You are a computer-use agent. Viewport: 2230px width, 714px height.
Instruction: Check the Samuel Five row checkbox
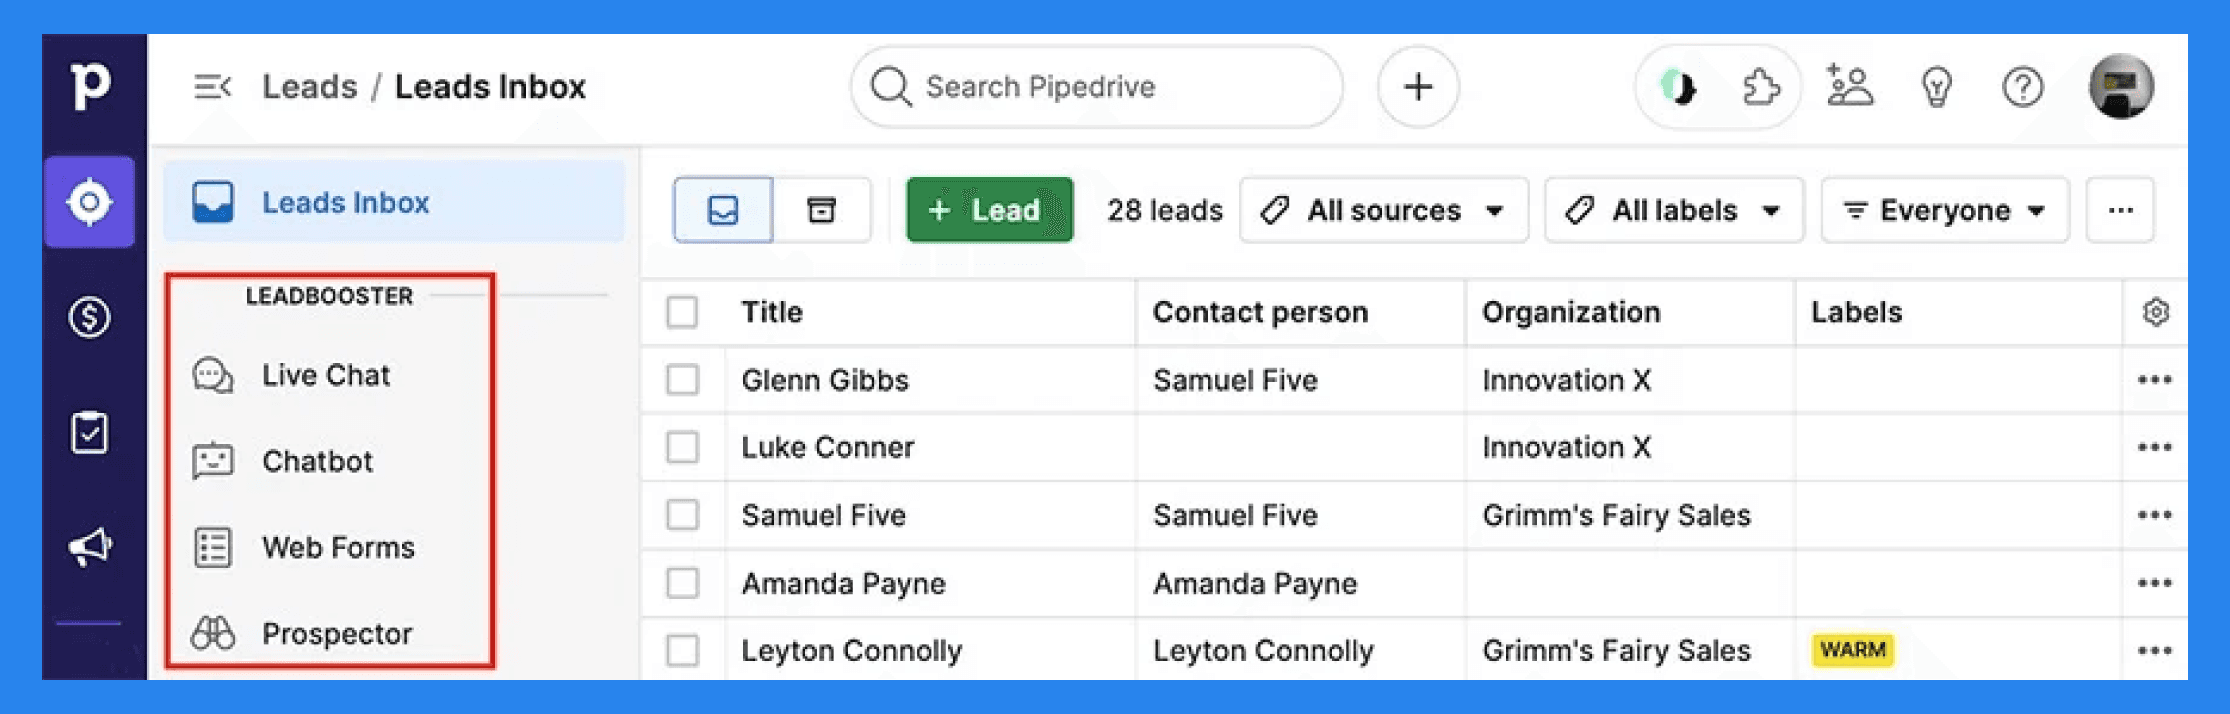coord(682,515)
